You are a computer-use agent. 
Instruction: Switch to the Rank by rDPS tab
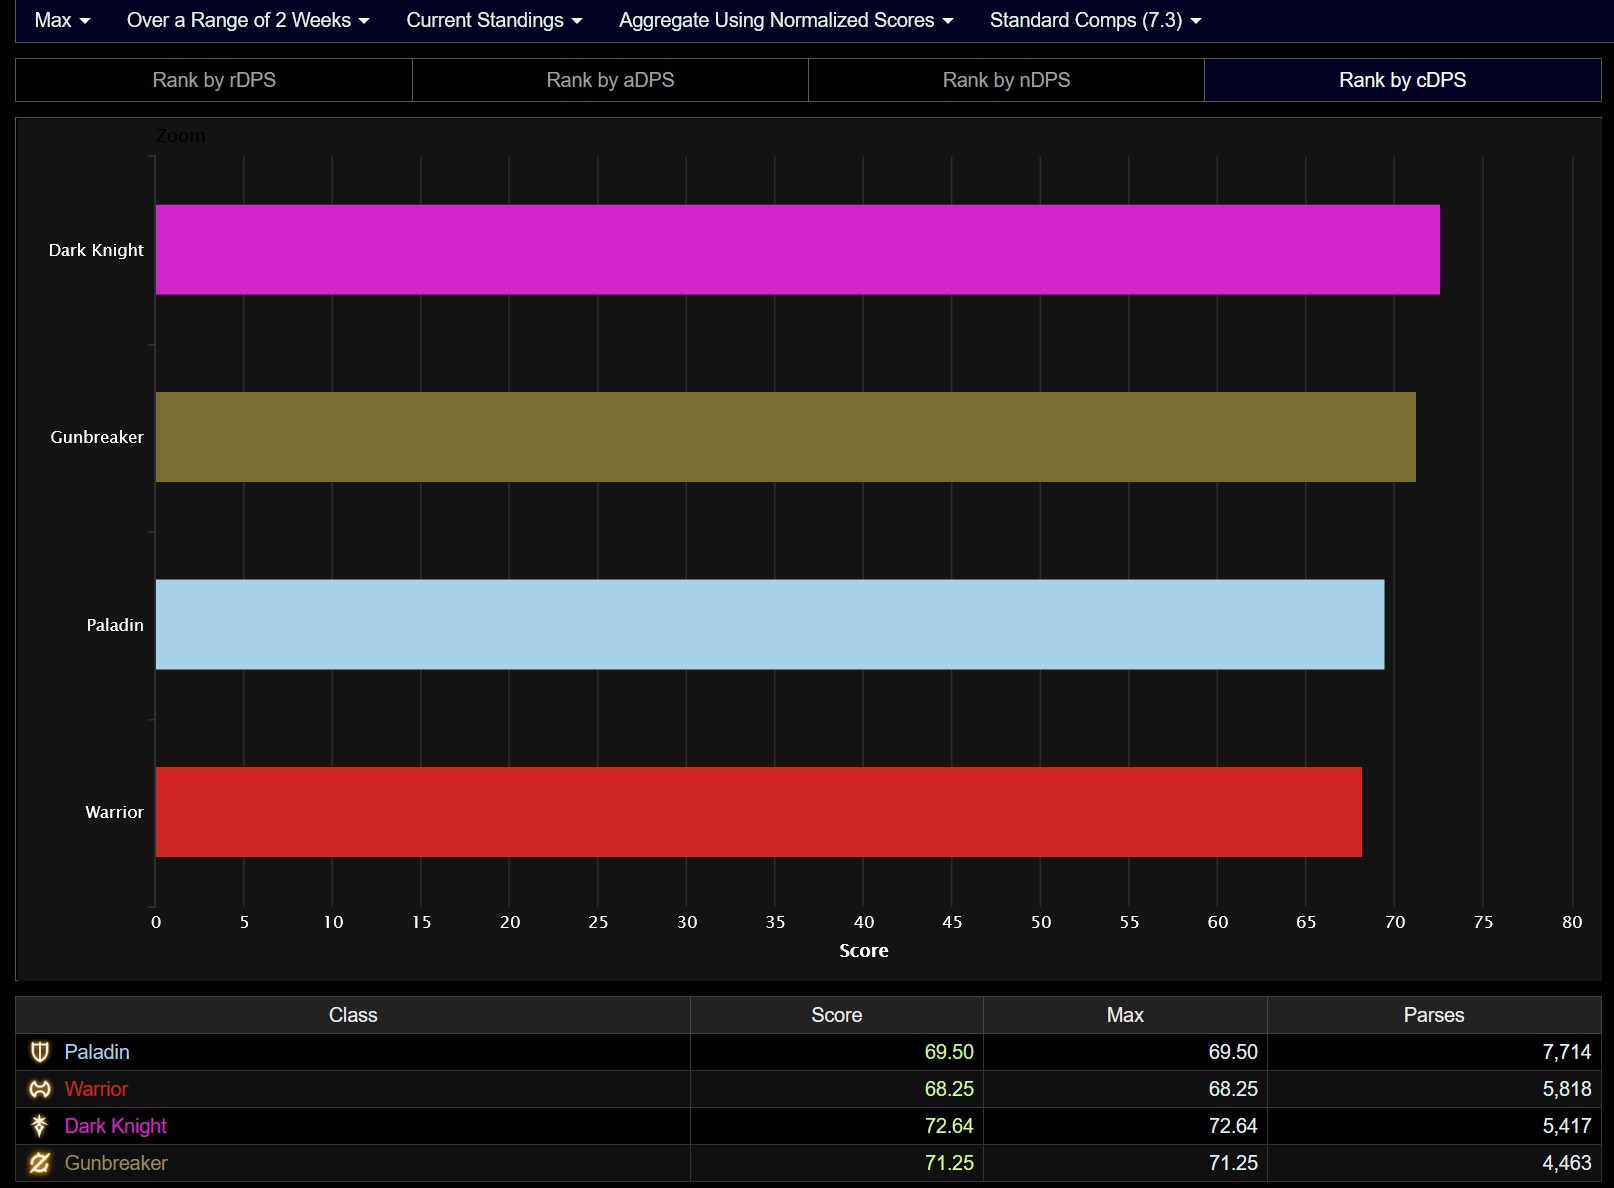tap(214, 80)
